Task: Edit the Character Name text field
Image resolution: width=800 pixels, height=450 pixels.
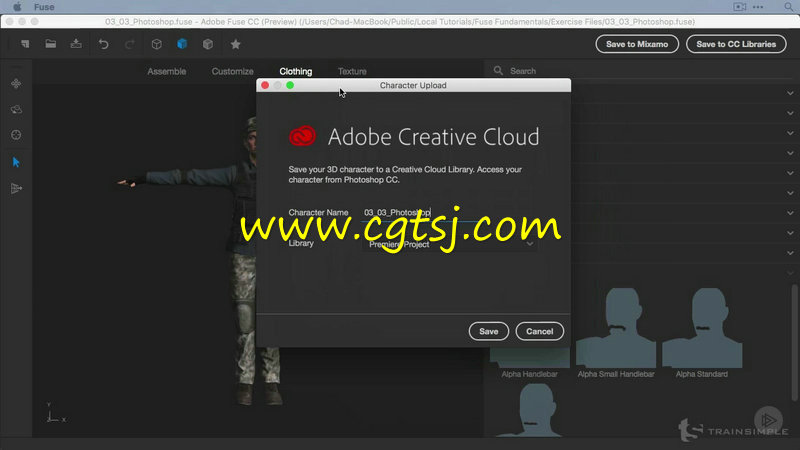Action: (449, 213)
